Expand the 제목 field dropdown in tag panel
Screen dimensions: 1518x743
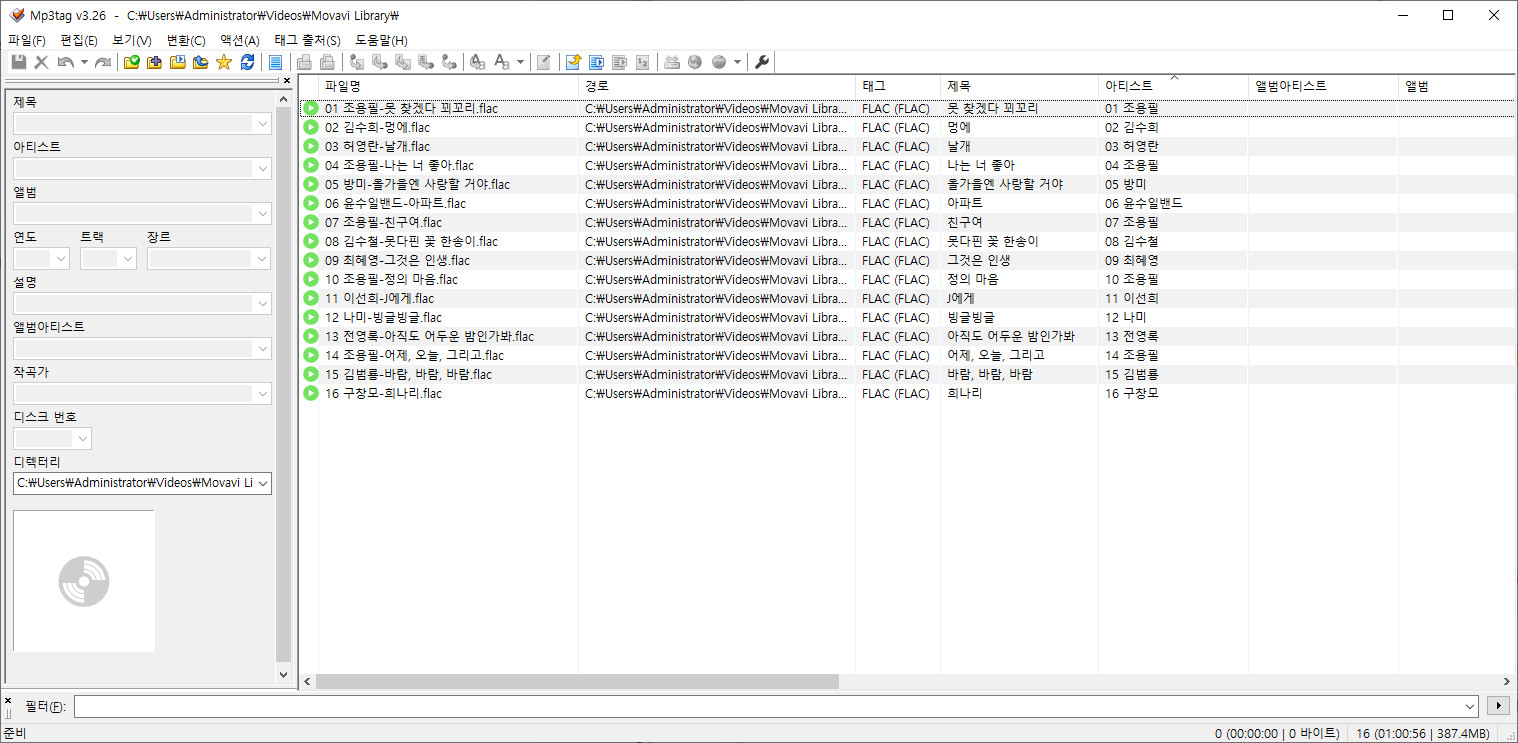click(263, 124)
